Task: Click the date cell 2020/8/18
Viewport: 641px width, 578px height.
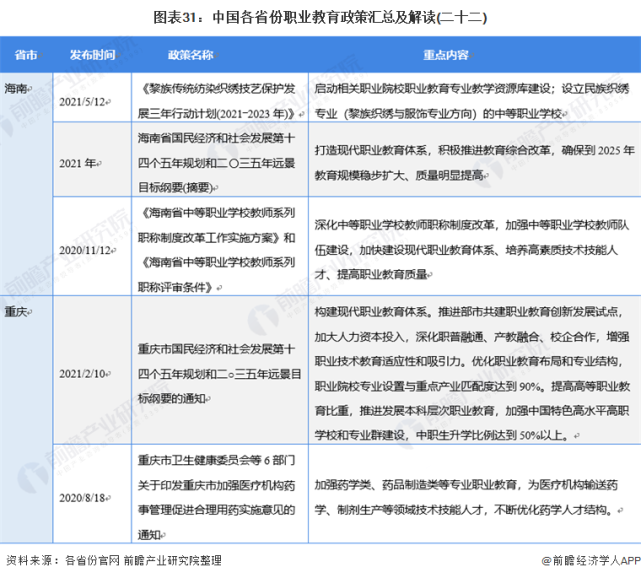Action: pyautogui.click(x=92, y=494)
